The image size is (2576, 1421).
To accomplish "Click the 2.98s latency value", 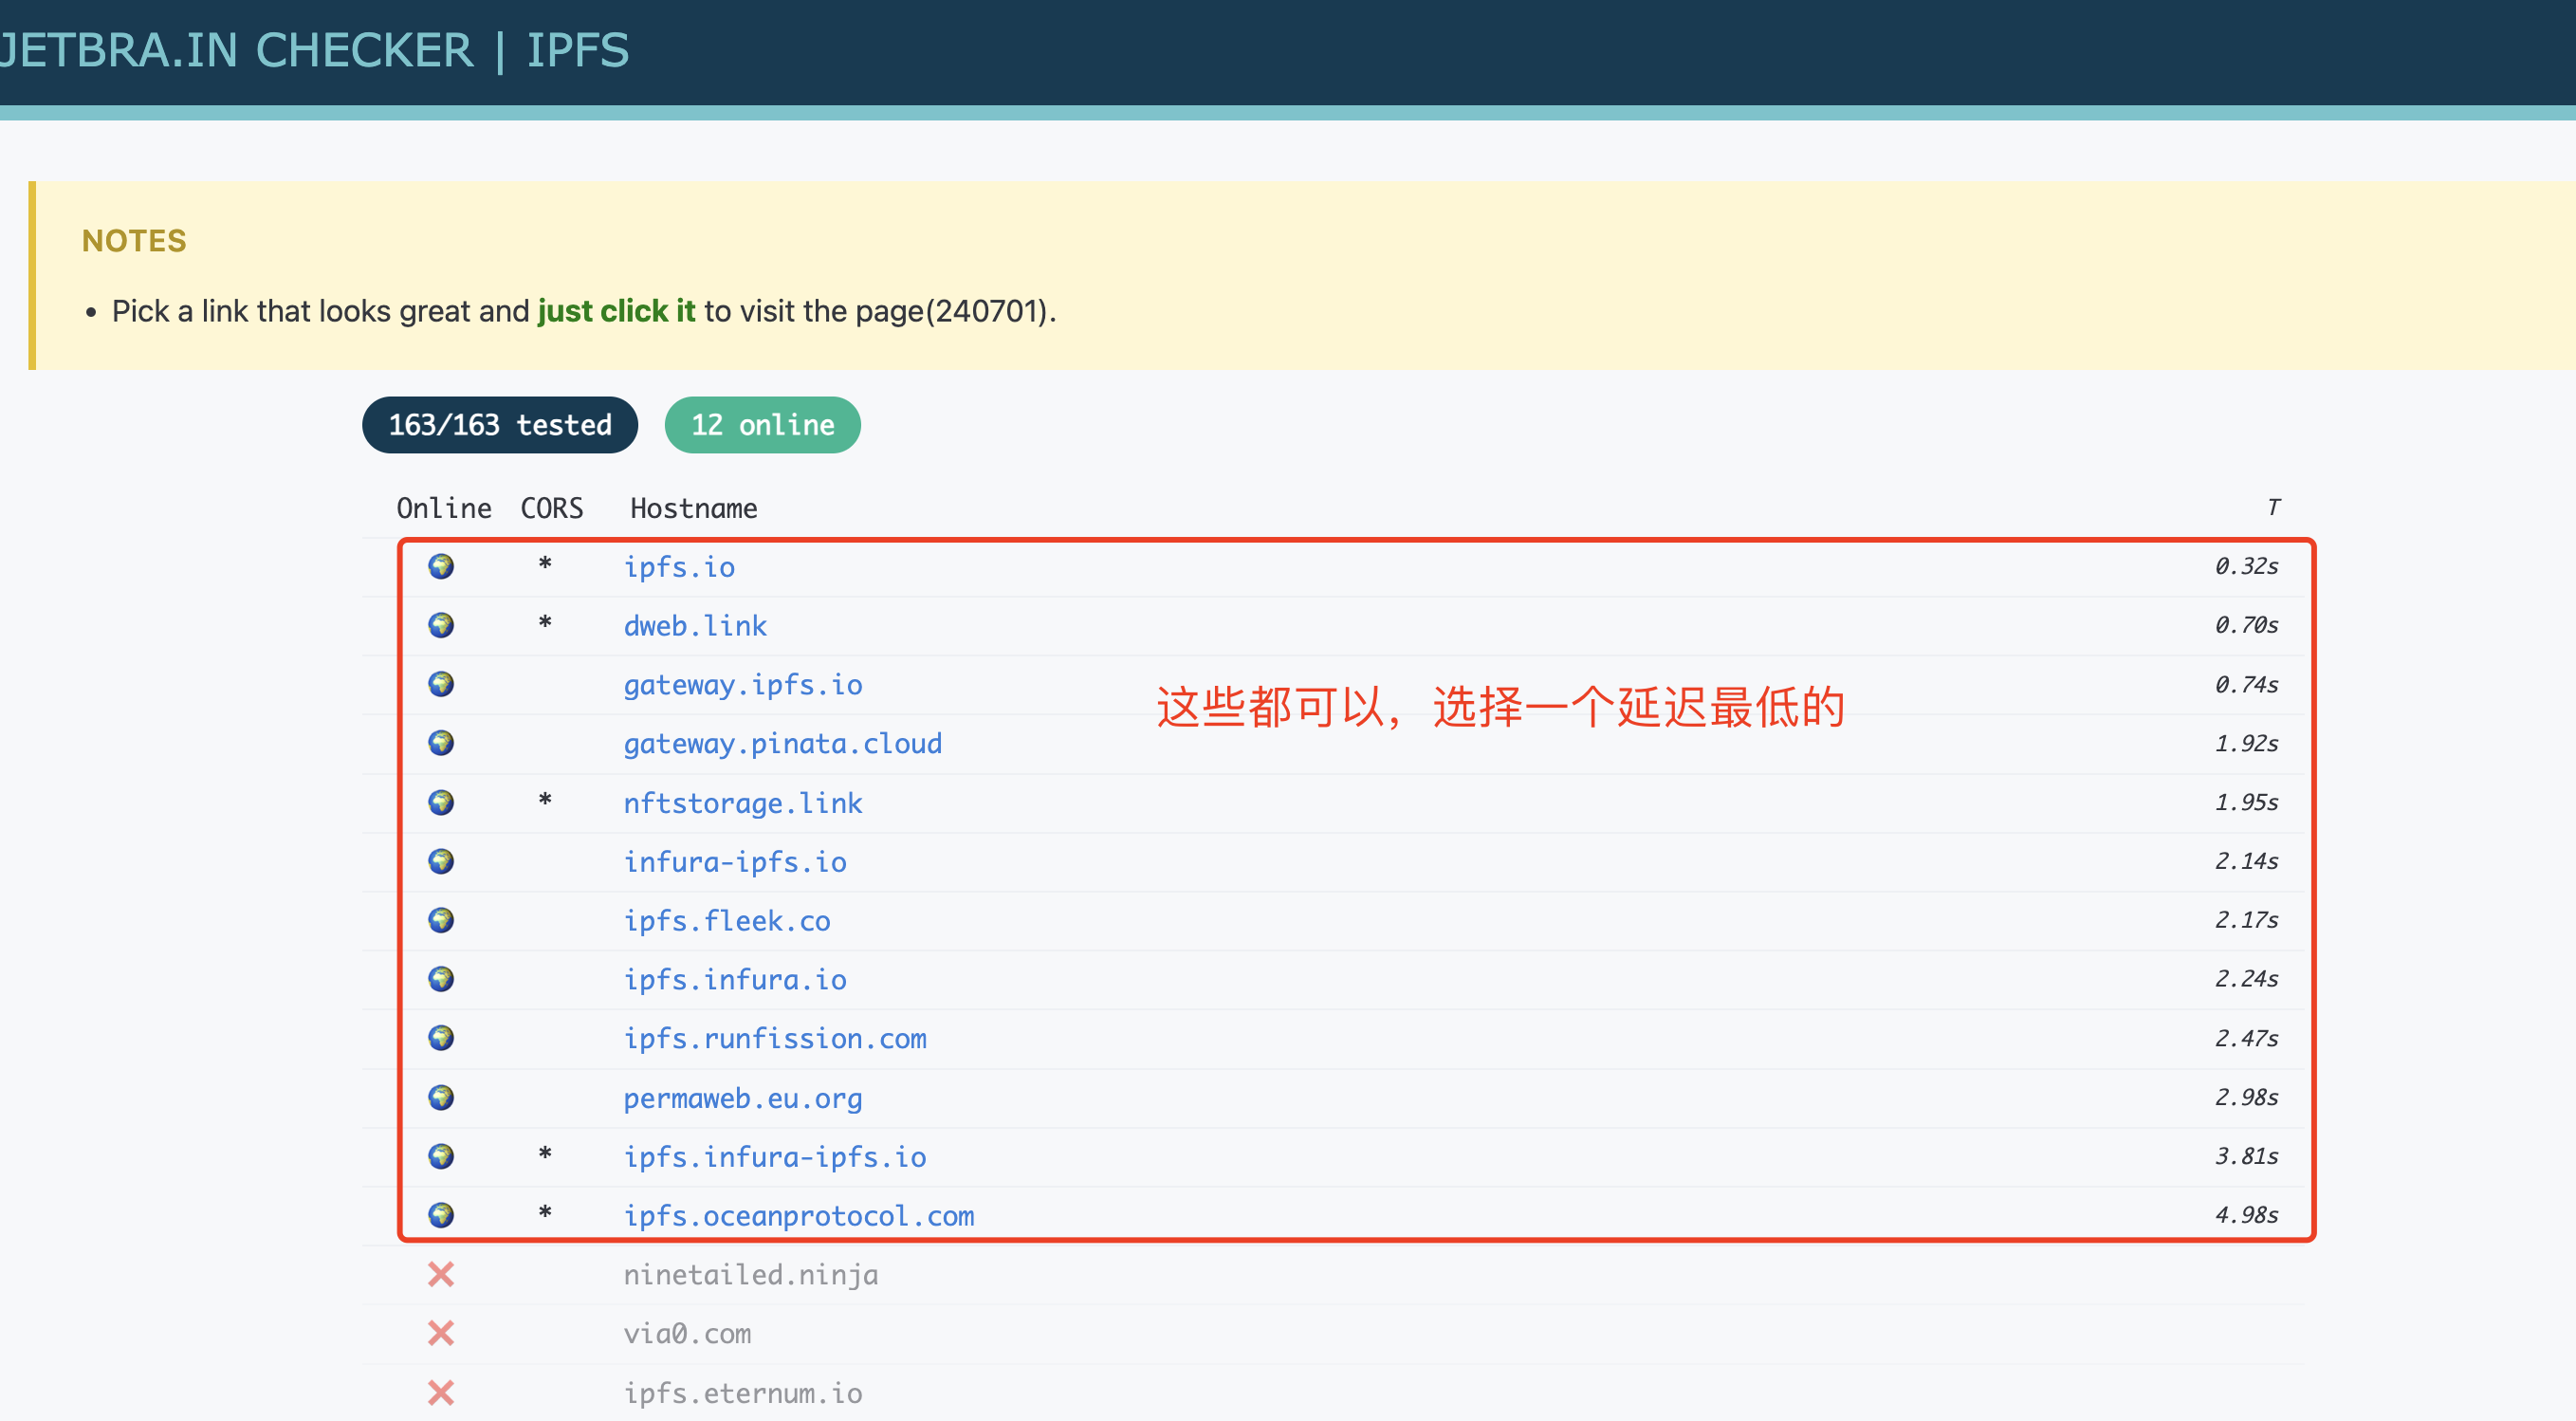I will [x=2246, y=1097].
